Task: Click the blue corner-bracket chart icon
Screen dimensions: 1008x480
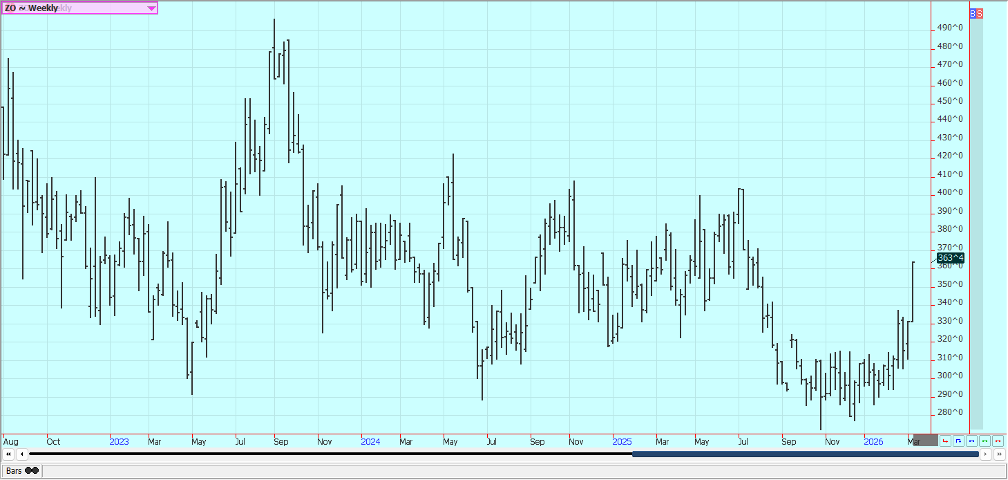Action: [x=958, y=440]
